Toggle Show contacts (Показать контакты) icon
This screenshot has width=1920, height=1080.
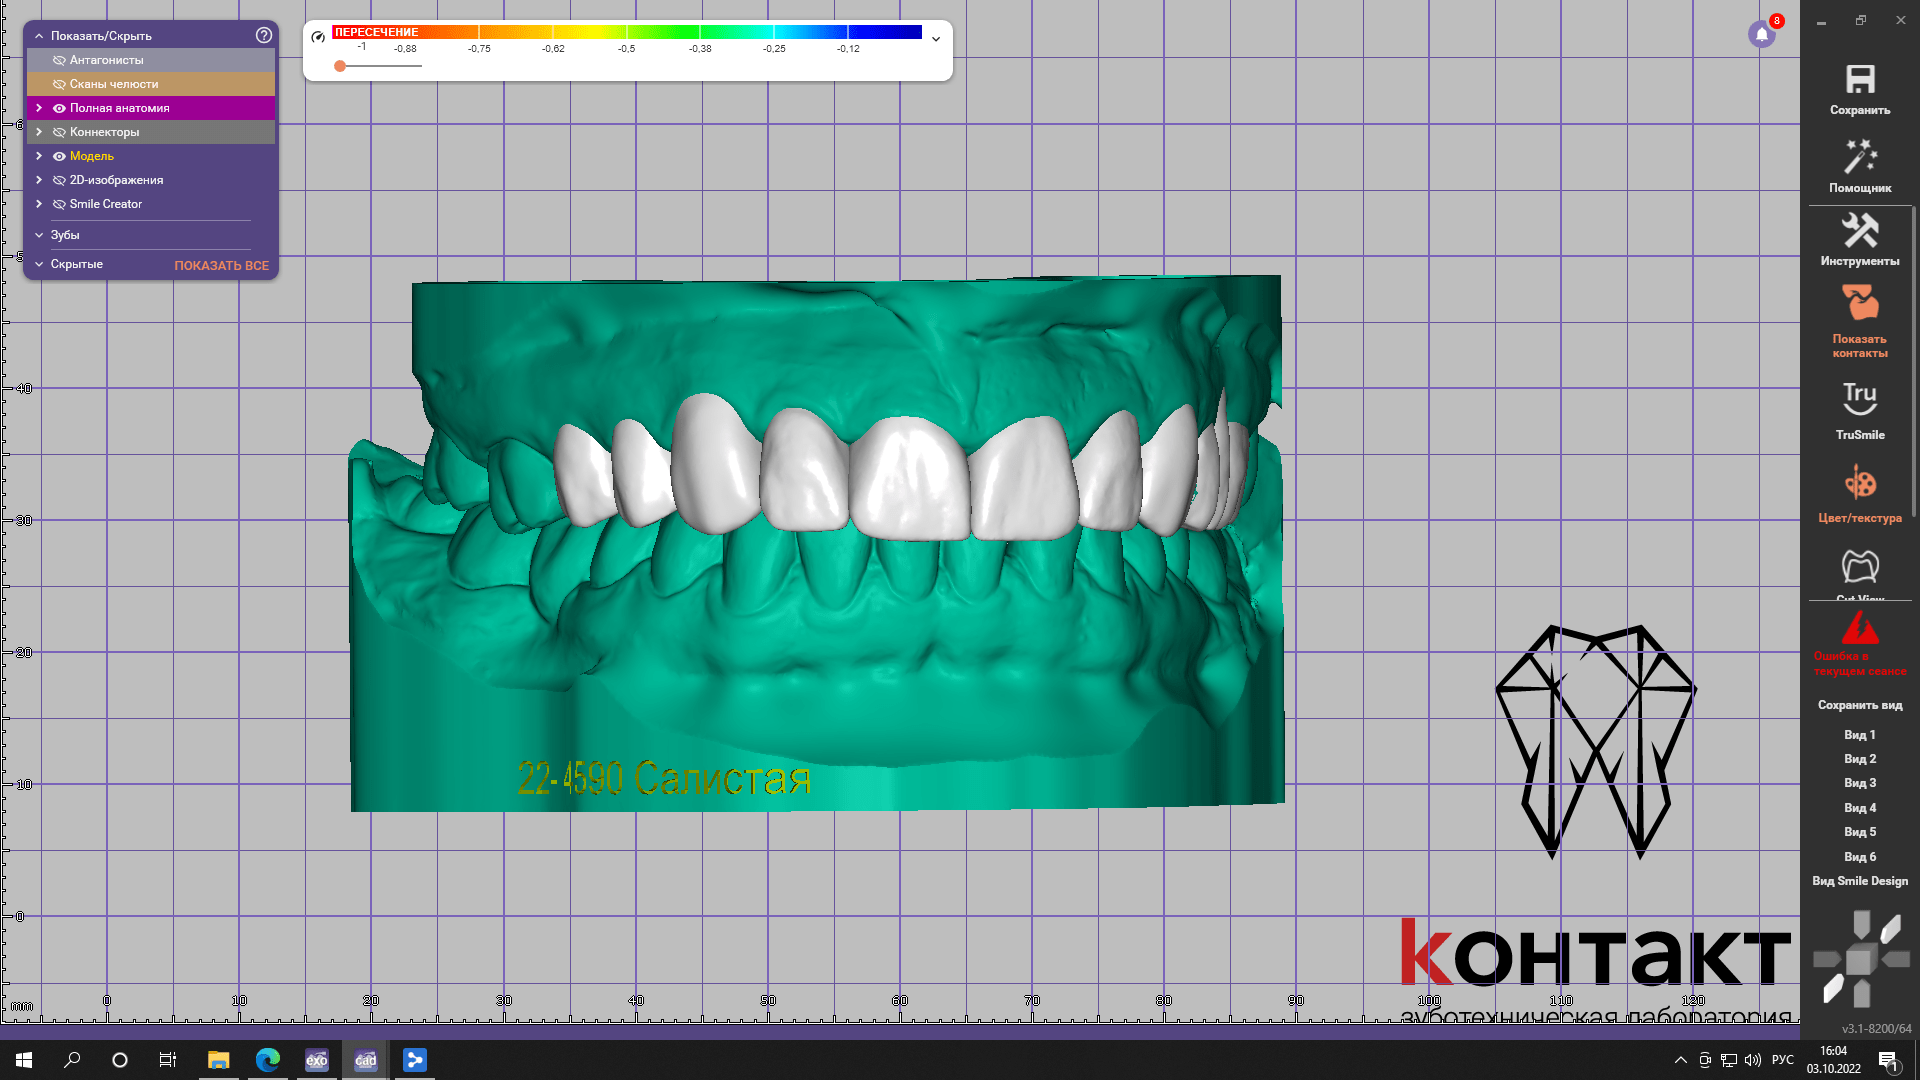[1859, 304]
